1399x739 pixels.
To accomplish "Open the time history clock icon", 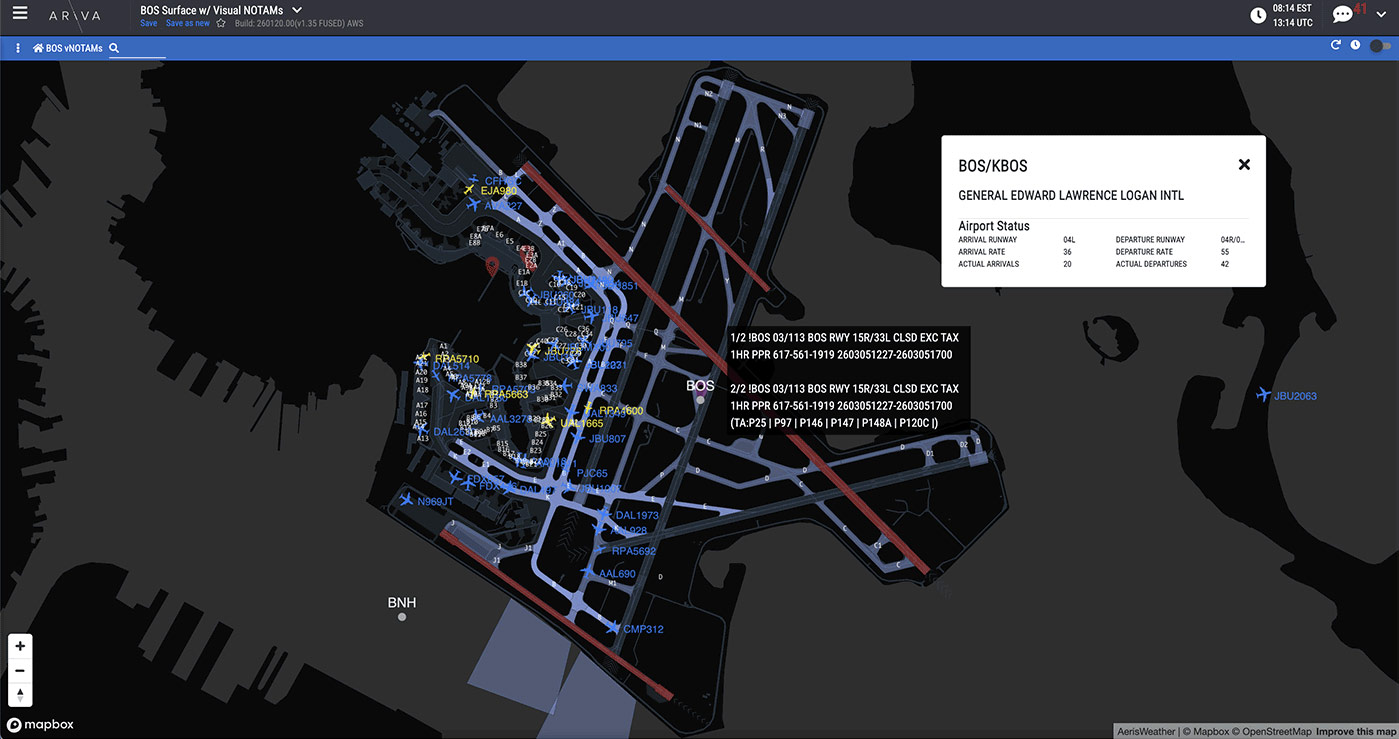I will [1355, 45].
